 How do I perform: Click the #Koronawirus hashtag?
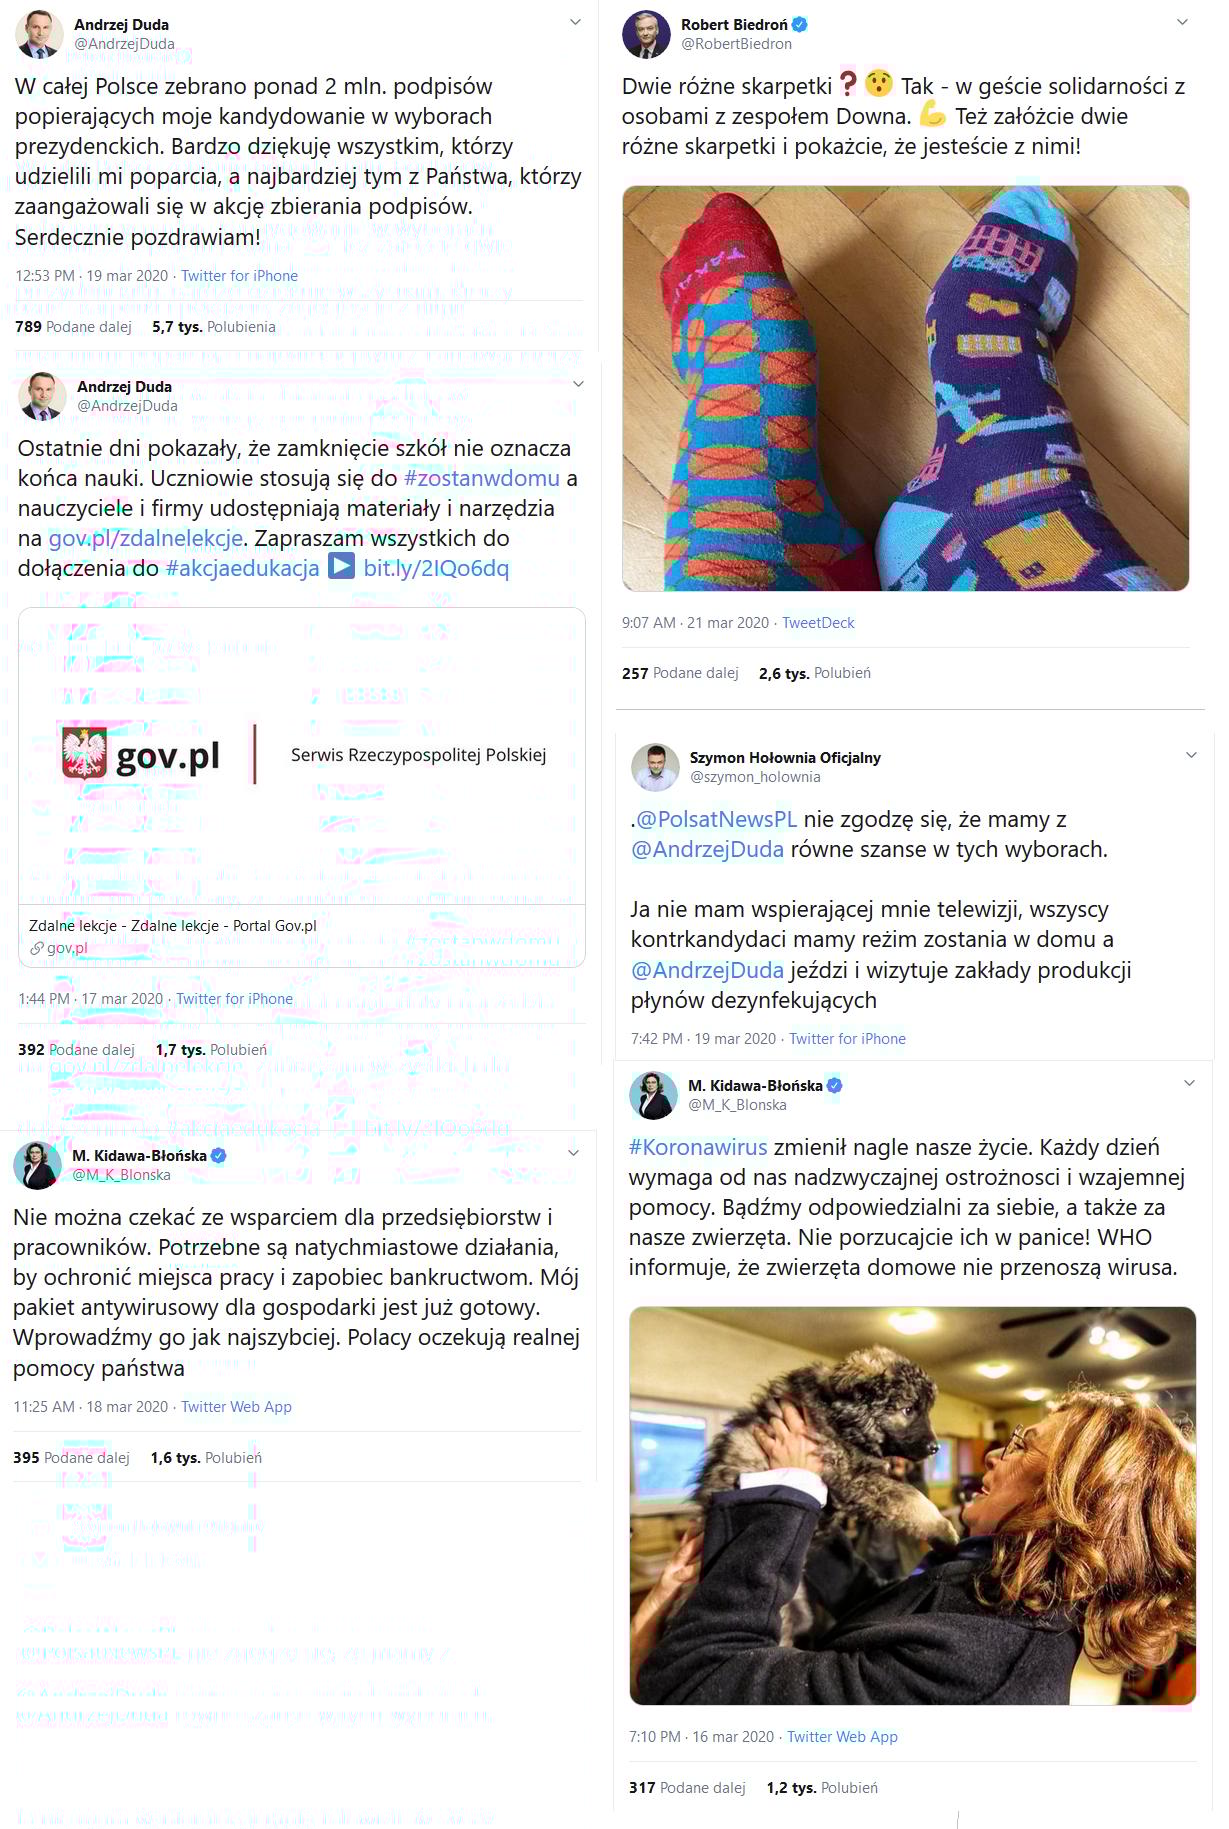point(698,1147)
